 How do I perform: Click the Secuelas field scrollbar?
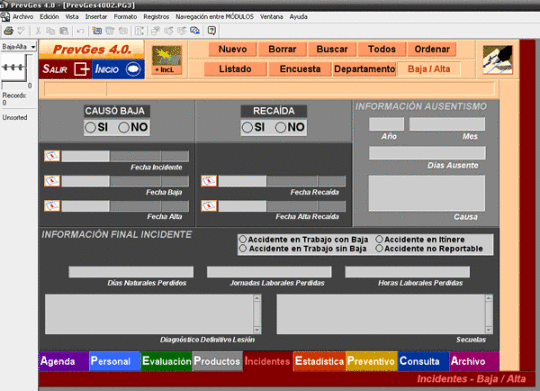tap(489, 314)
